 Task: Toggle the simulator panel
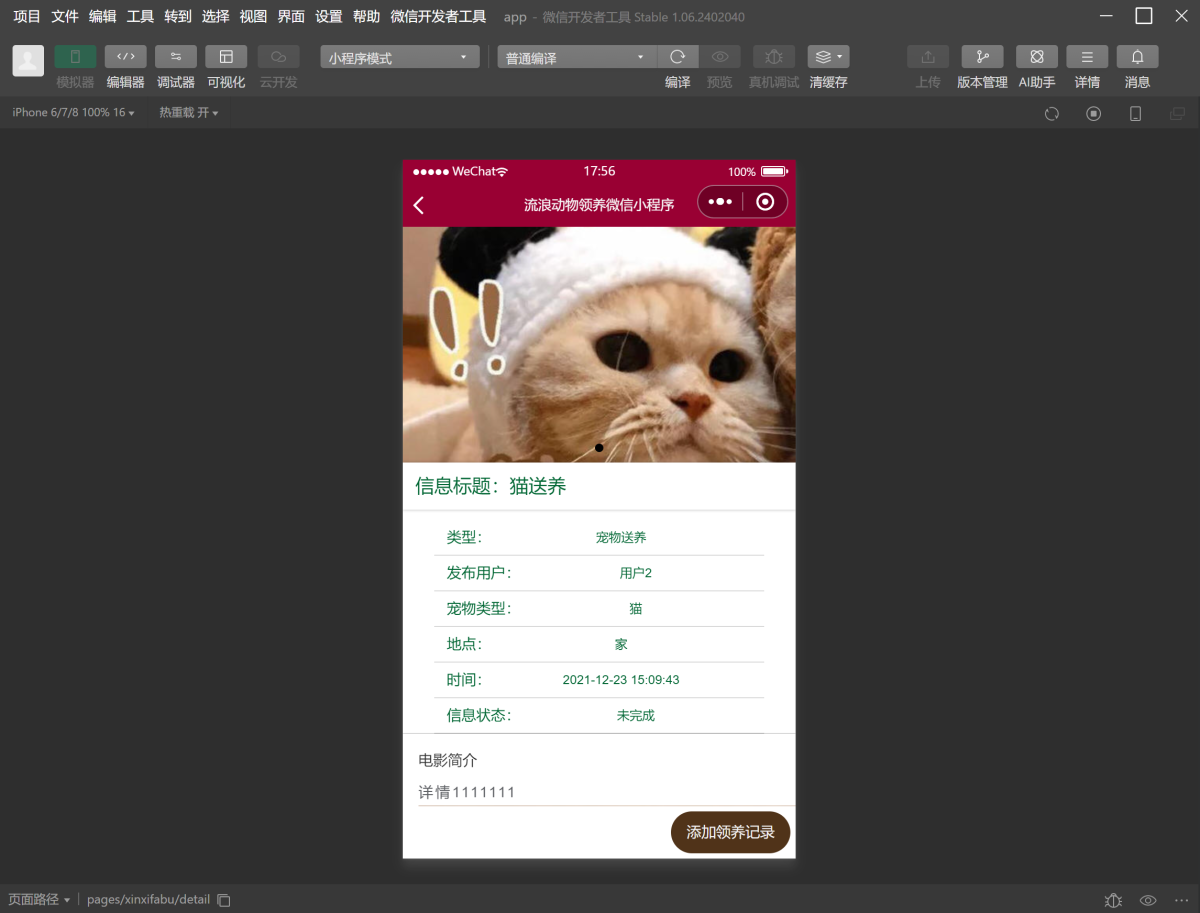(75, 57)
